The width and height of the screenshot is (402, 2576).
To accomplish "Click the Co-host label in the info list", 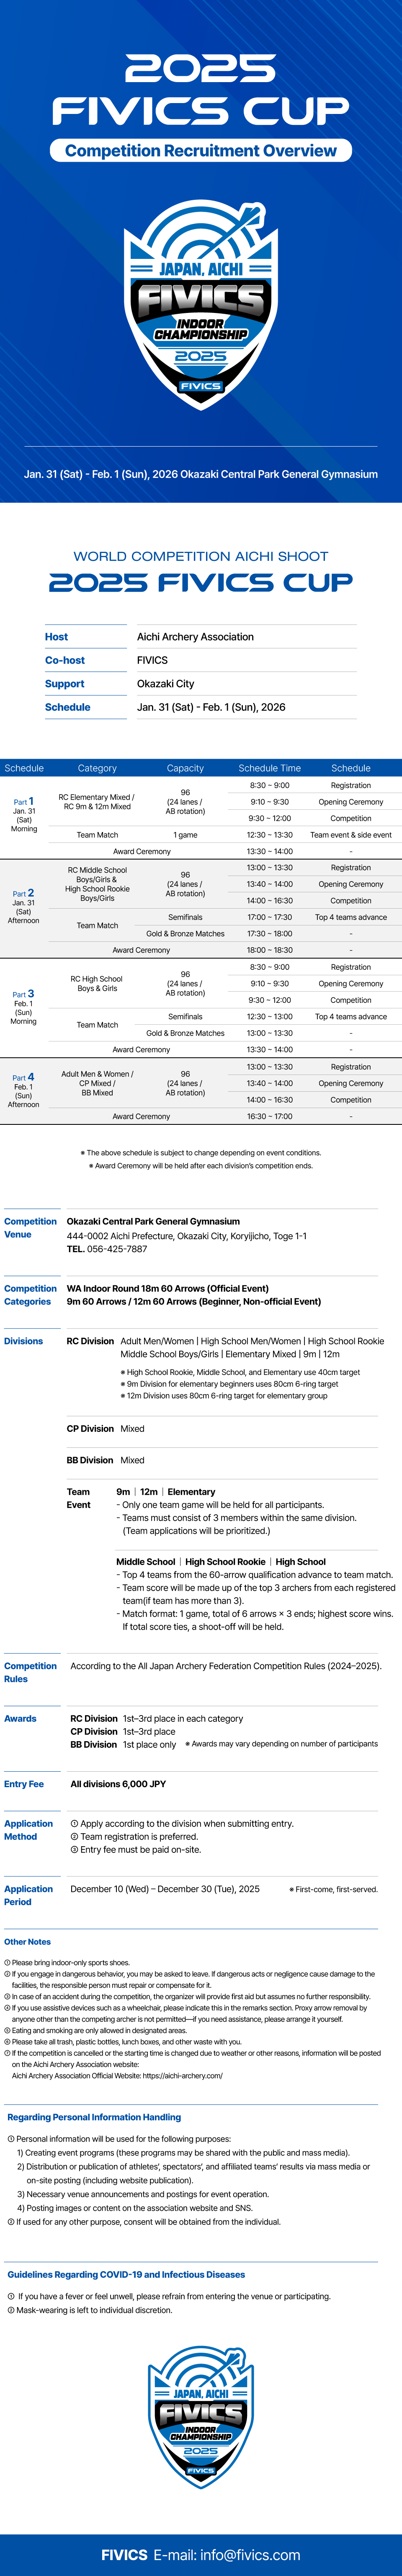I will [x=65, y=660].
